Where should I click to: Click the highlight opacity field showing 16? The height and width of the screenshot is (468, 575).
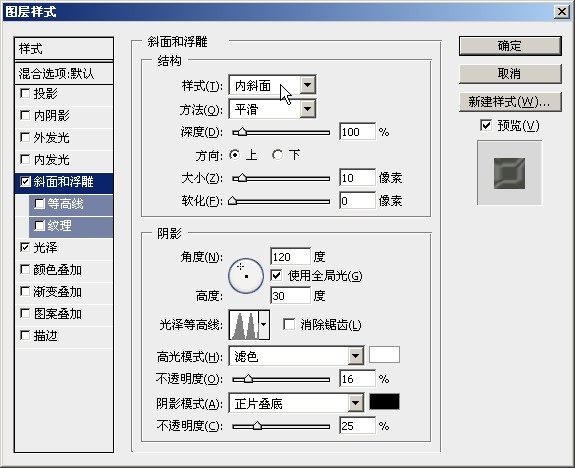[358, 379]
